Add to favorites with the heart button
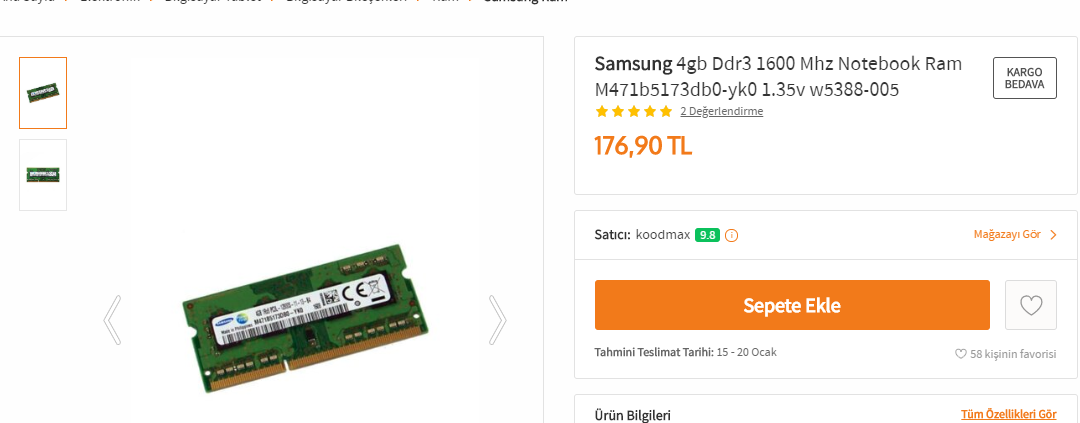This screenshot has width=1080, height=423. [x=1030, y=305]
